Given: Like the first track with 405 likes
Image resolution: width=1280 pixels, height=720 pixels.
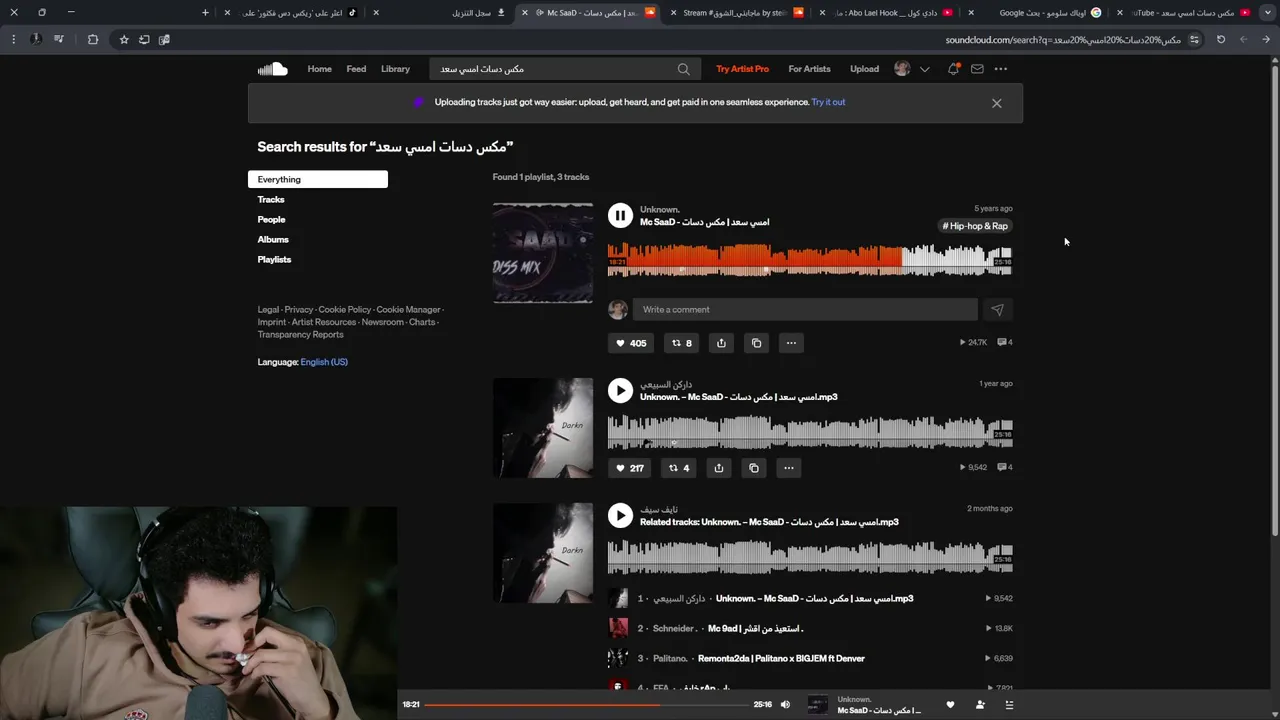Looking at the screenshot, I should [630, 343].
